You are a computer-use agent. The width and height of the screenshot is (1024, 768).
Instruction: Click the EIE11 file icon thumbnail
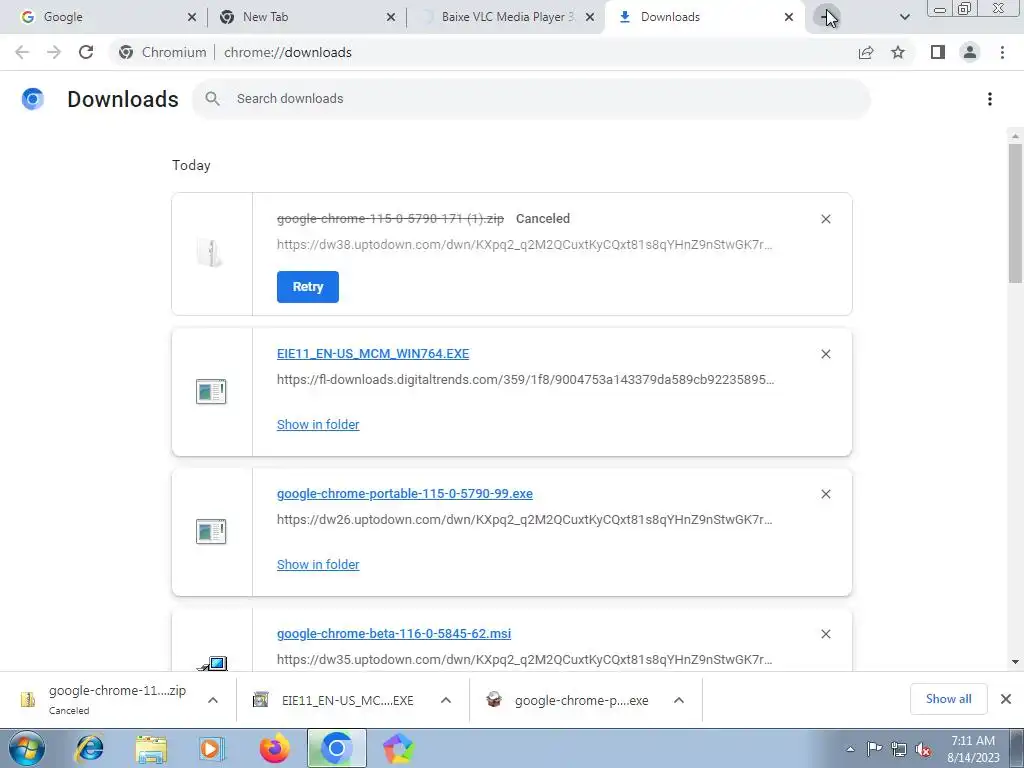pos(211,392)
